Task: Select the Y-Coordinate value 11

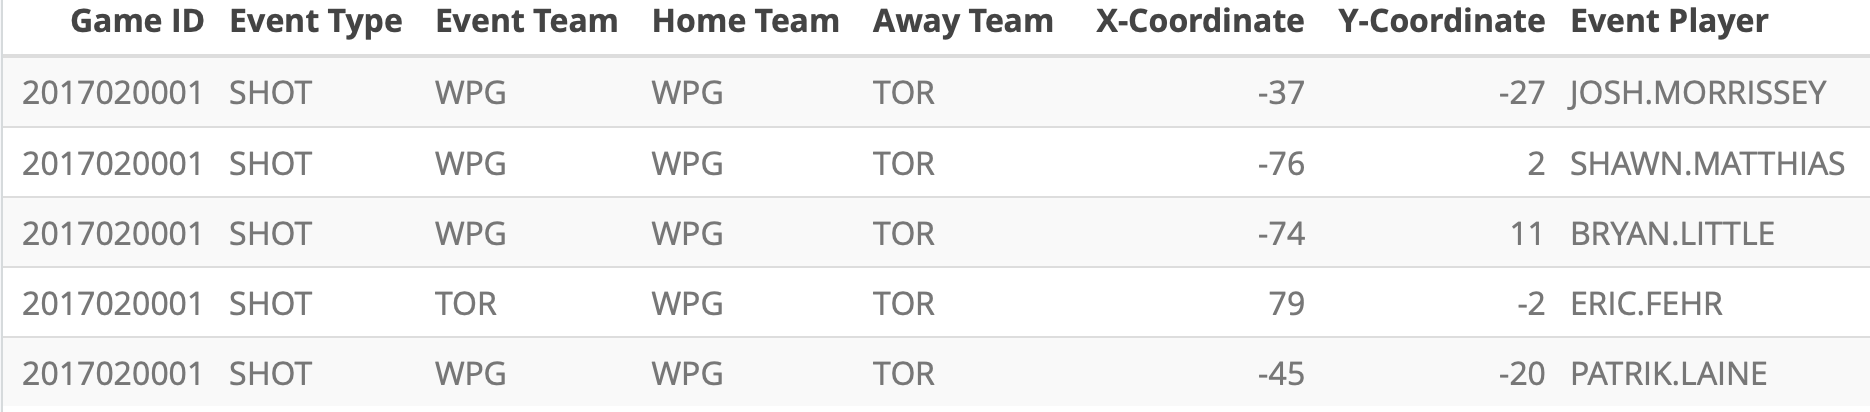Action: [x=1526, y=234]
